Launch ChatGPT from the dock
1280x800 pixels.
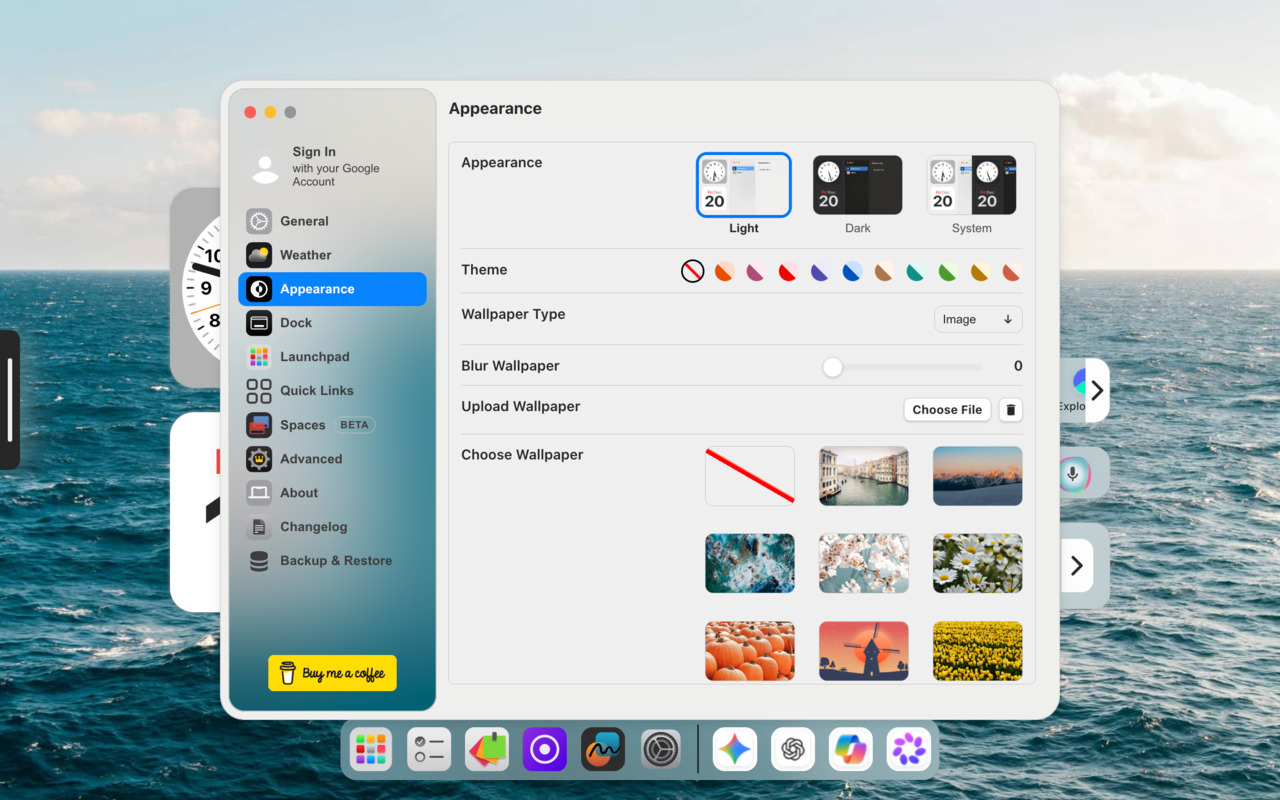tap(793, 749)
